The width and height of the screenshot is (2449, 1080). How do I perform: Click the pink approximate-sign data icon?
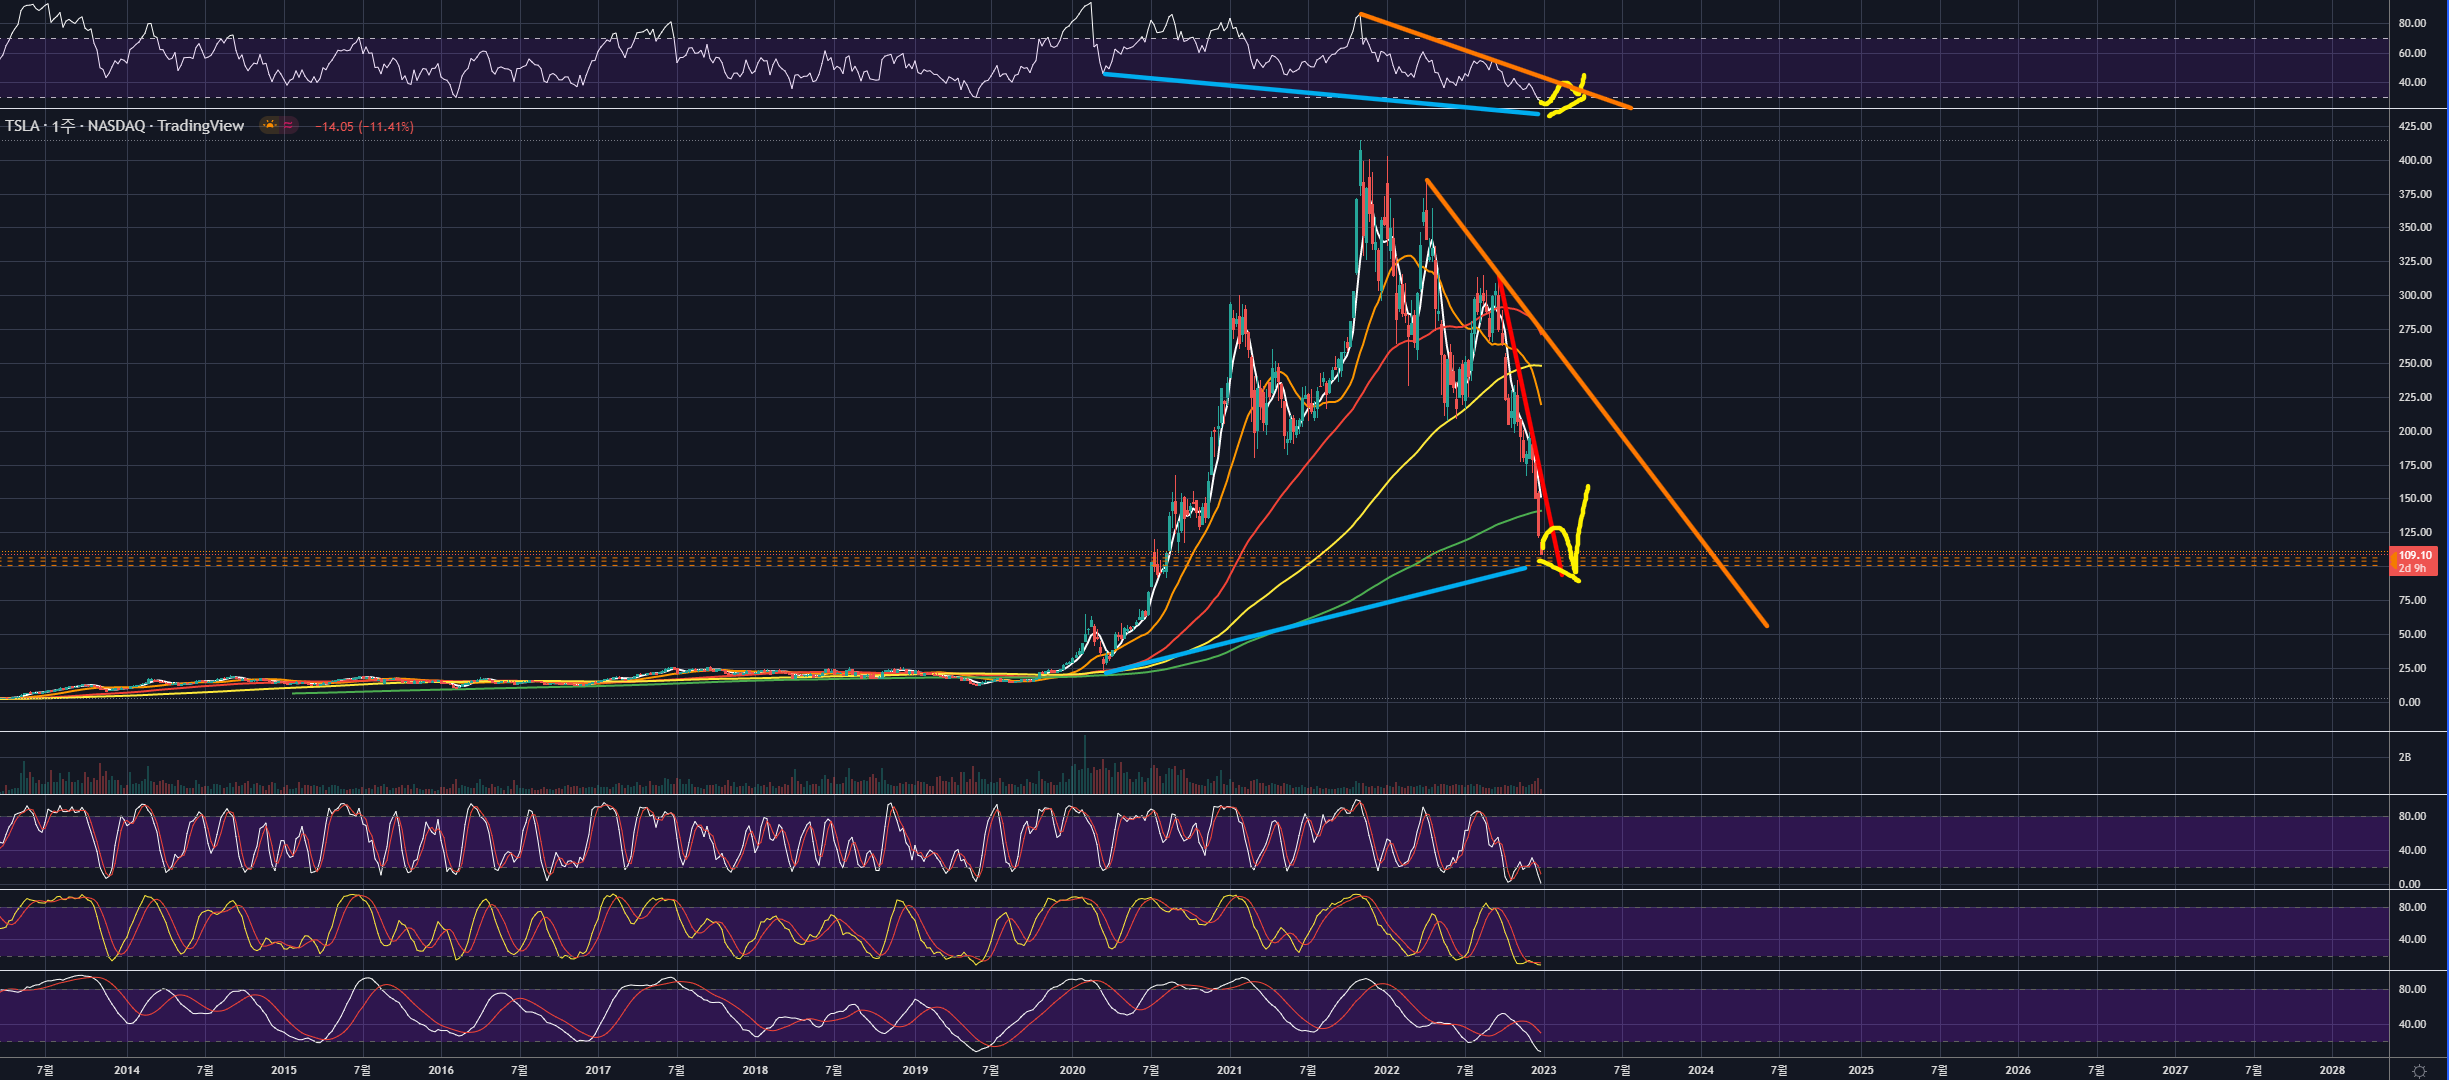click(x=288, y=125)
